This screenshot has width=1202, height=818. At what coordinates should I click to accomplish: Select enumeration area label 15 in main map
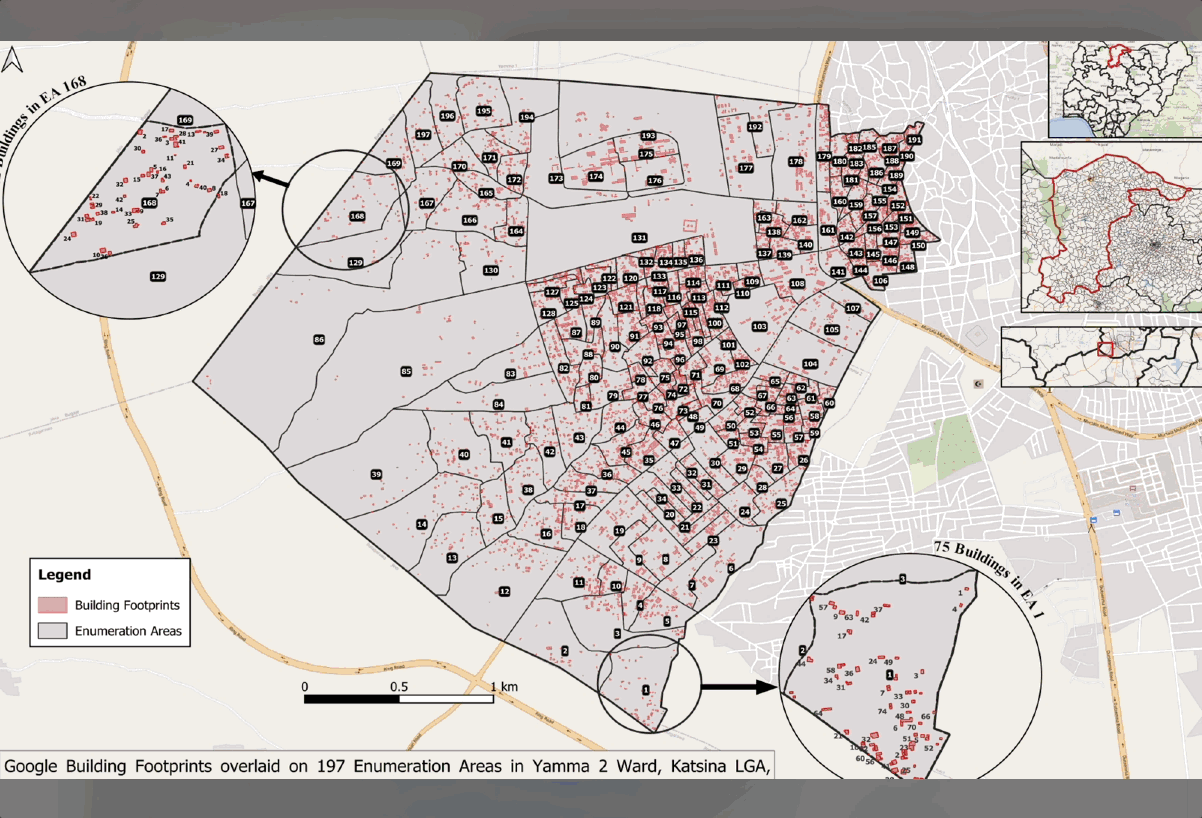click(498, 518)
